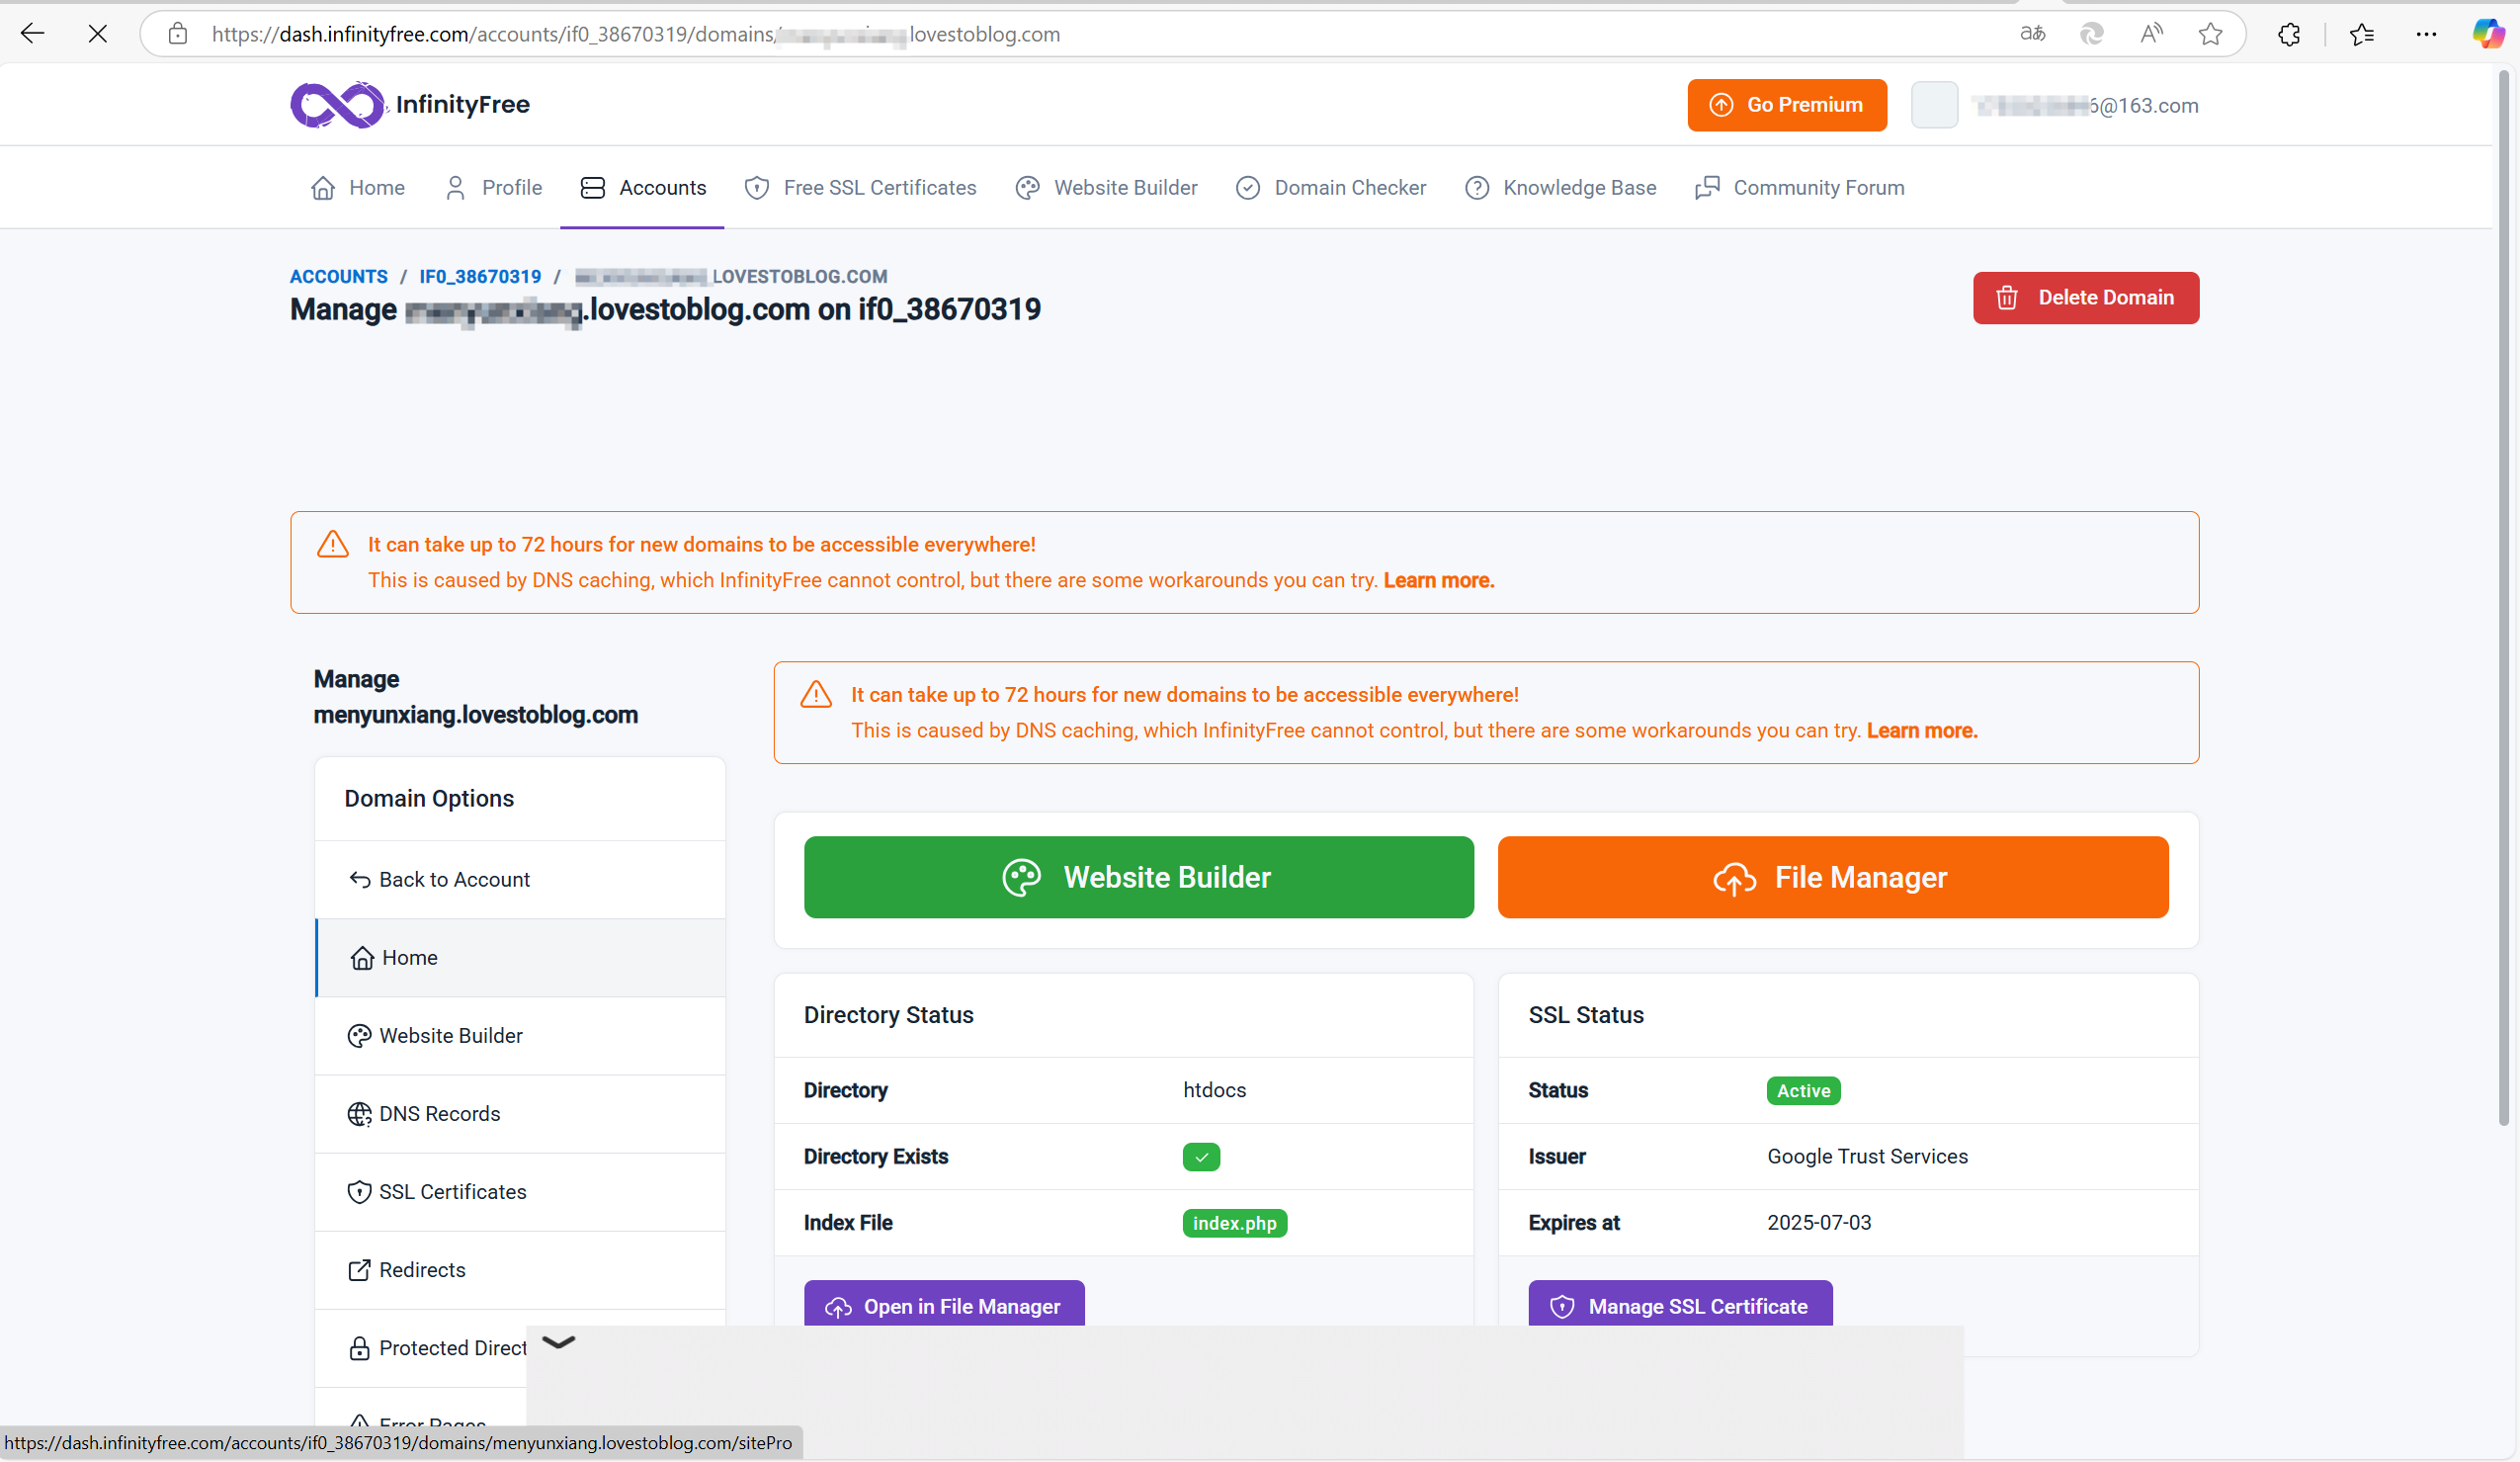Image resolution: width=2520 pixels, height=1462 pixels.
Task: Add page to favorites star icon
Action: tap(2210, 34)
